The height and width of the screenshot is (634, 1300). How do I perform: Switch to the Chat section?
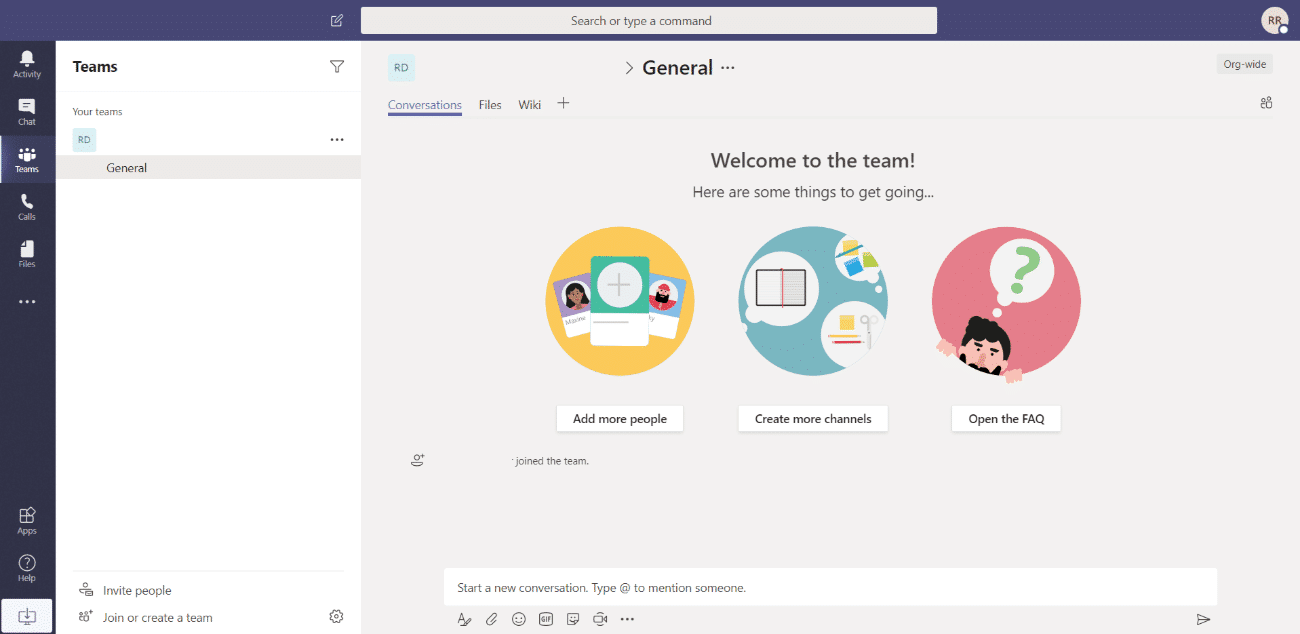(27, 110)
